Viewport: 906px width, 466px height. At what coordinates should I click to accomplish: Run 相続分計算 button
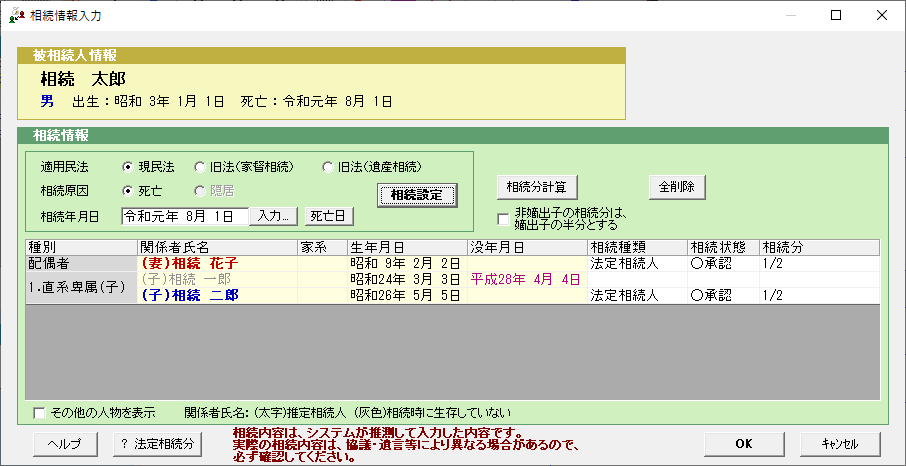pos(537,187)
